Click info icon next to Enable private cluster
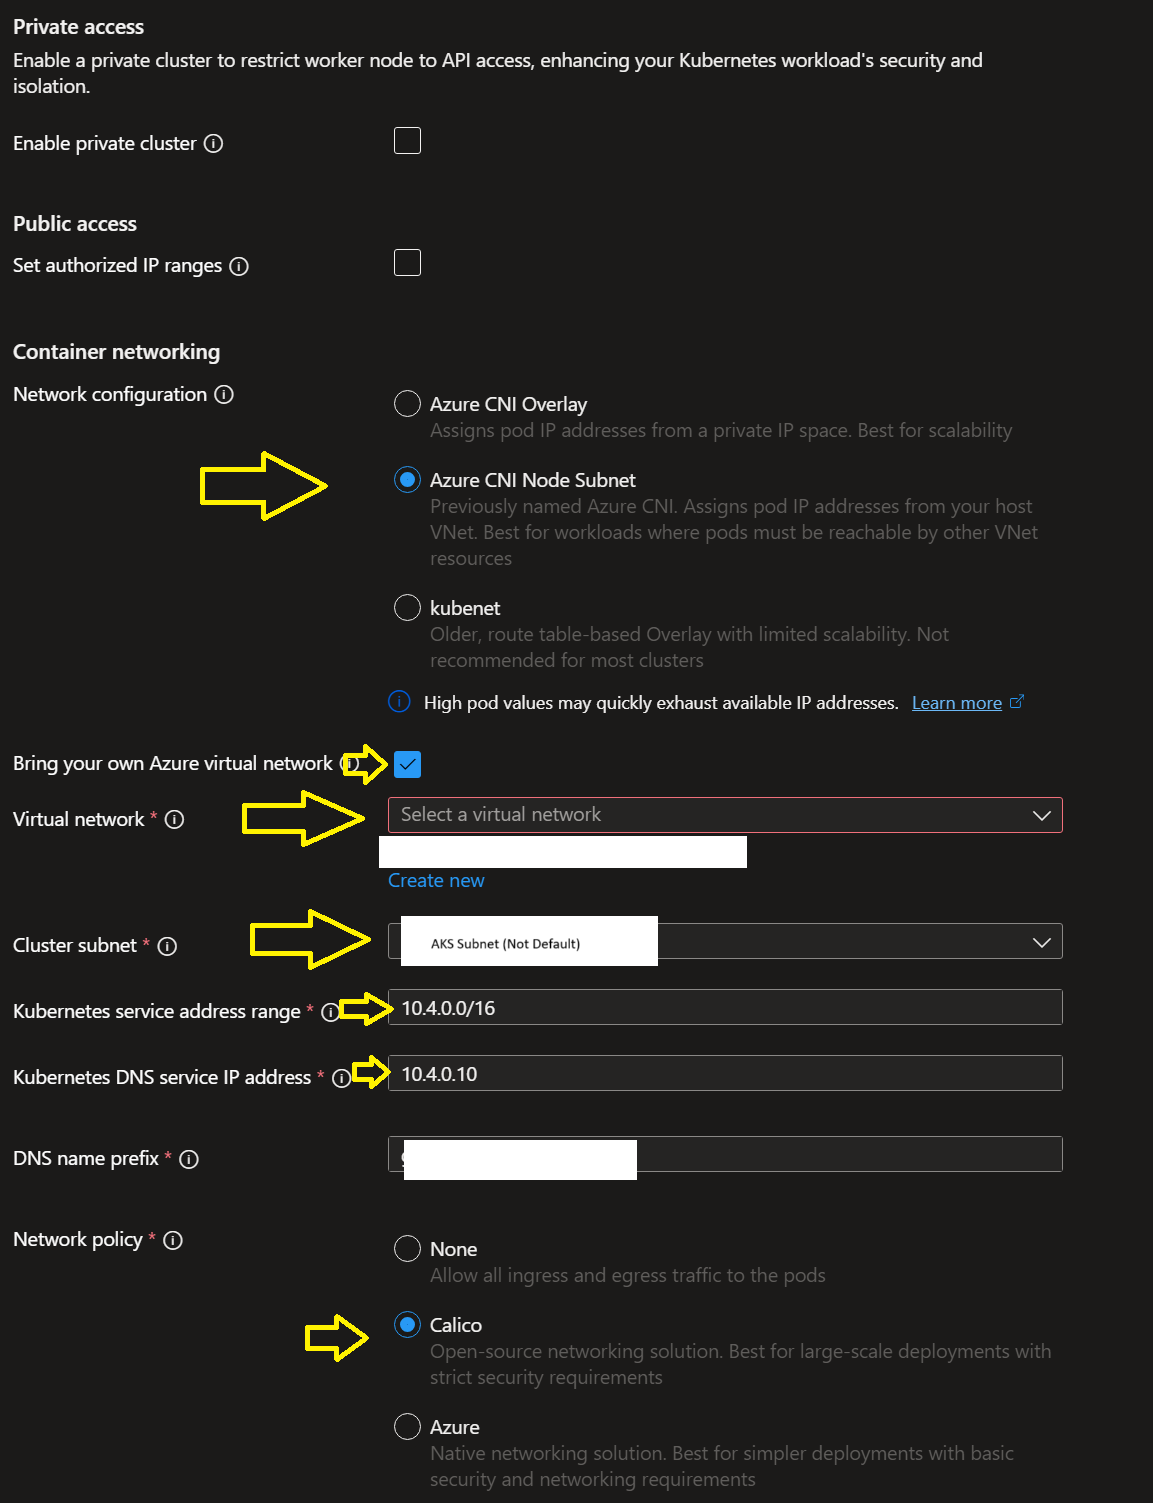The height and width of the screenshot is (1503, 1153). tap(213, 144)
